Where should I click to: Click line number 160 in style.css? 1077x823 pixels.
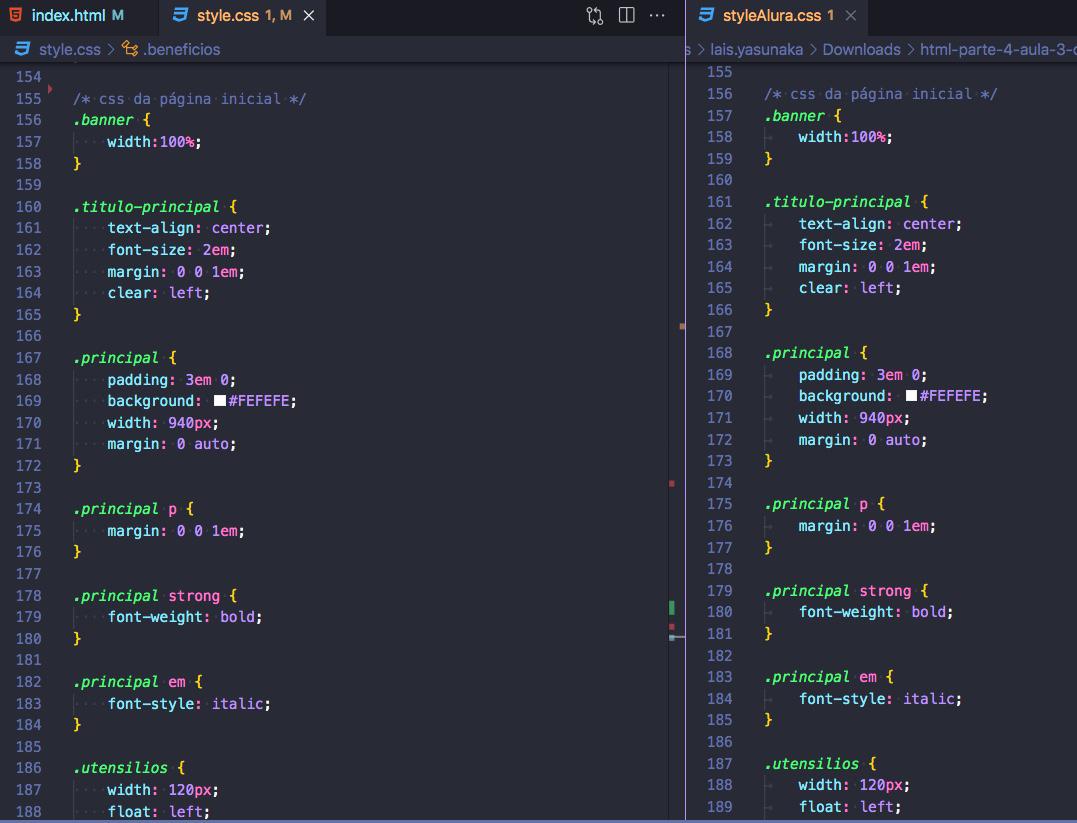[28, 207]
